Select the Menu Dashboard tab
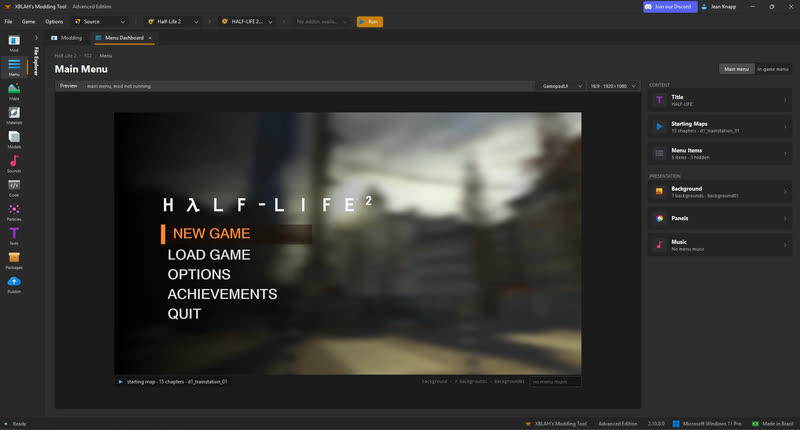 tap(124, 38)
